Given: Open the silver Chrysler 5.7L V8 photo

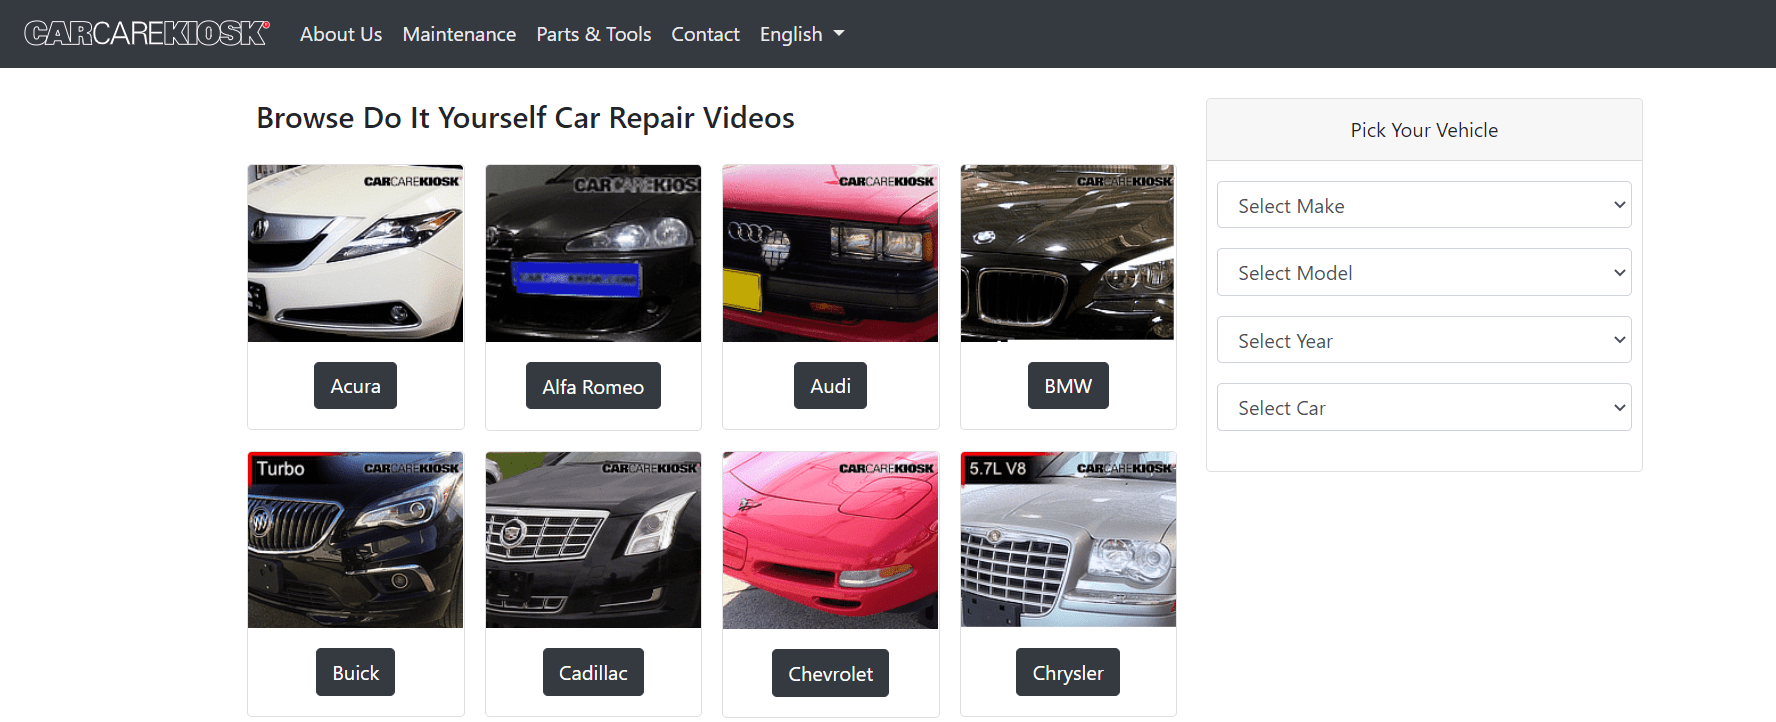Looking at the screenshot, I should pos(1068,540).
